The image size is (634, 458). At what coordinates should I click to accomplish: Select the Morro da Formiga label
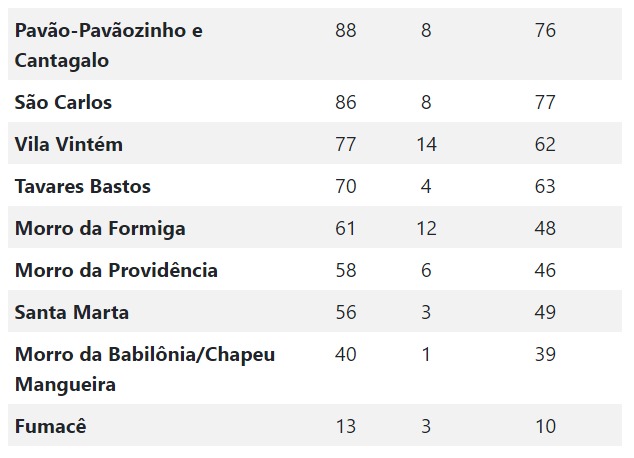100,228
